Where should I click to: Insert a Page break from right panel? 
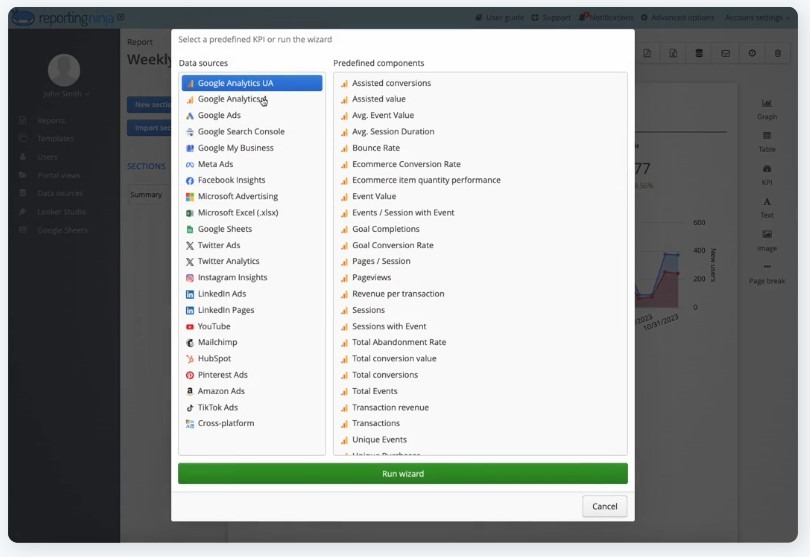(x=767, y=274)
